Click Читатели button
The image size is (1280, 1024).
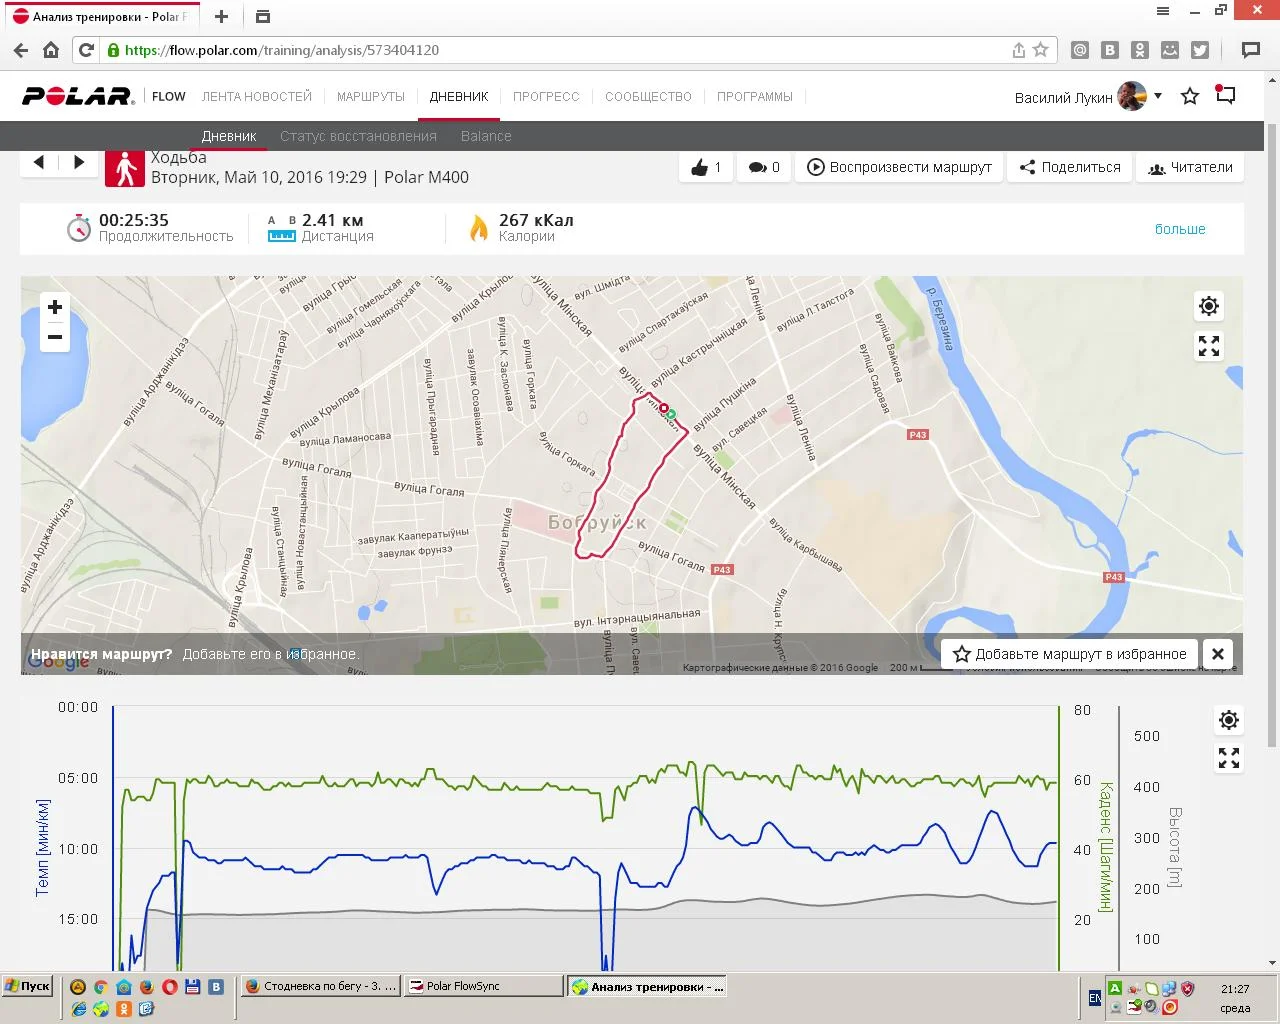1190,167
